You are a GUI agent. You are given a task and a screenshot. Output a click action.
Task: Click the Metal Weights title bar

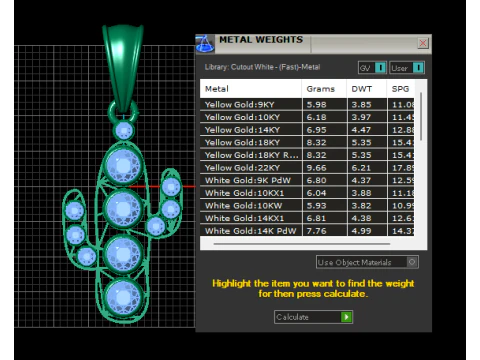[313, 44]
